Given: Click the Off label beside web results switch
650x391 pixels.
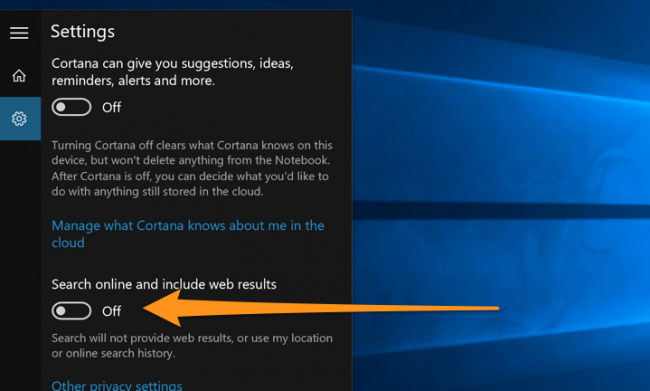Looking at the screenshot, I should (x=112, y=311).
